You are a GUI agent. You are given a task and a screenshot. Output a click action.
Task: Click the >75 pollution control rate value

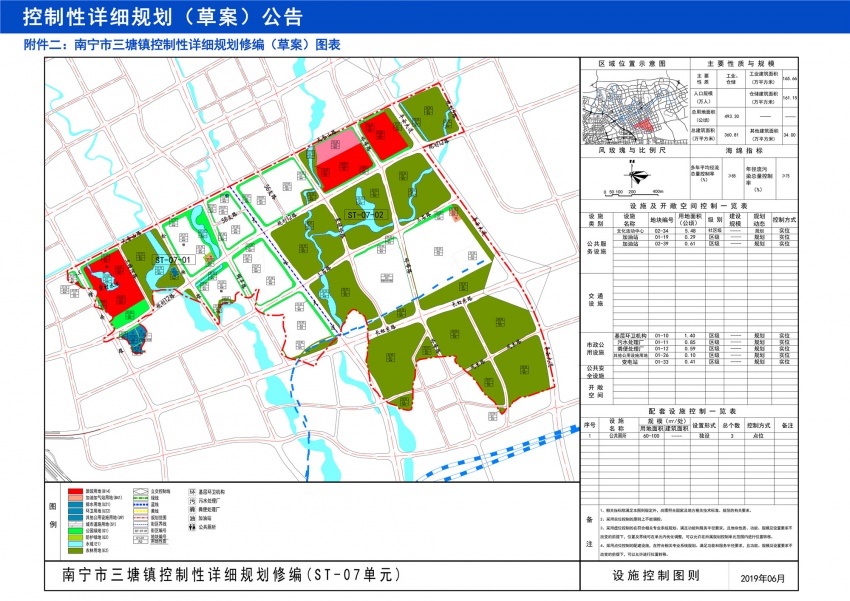pyautogui.click(x=786, y=176)
